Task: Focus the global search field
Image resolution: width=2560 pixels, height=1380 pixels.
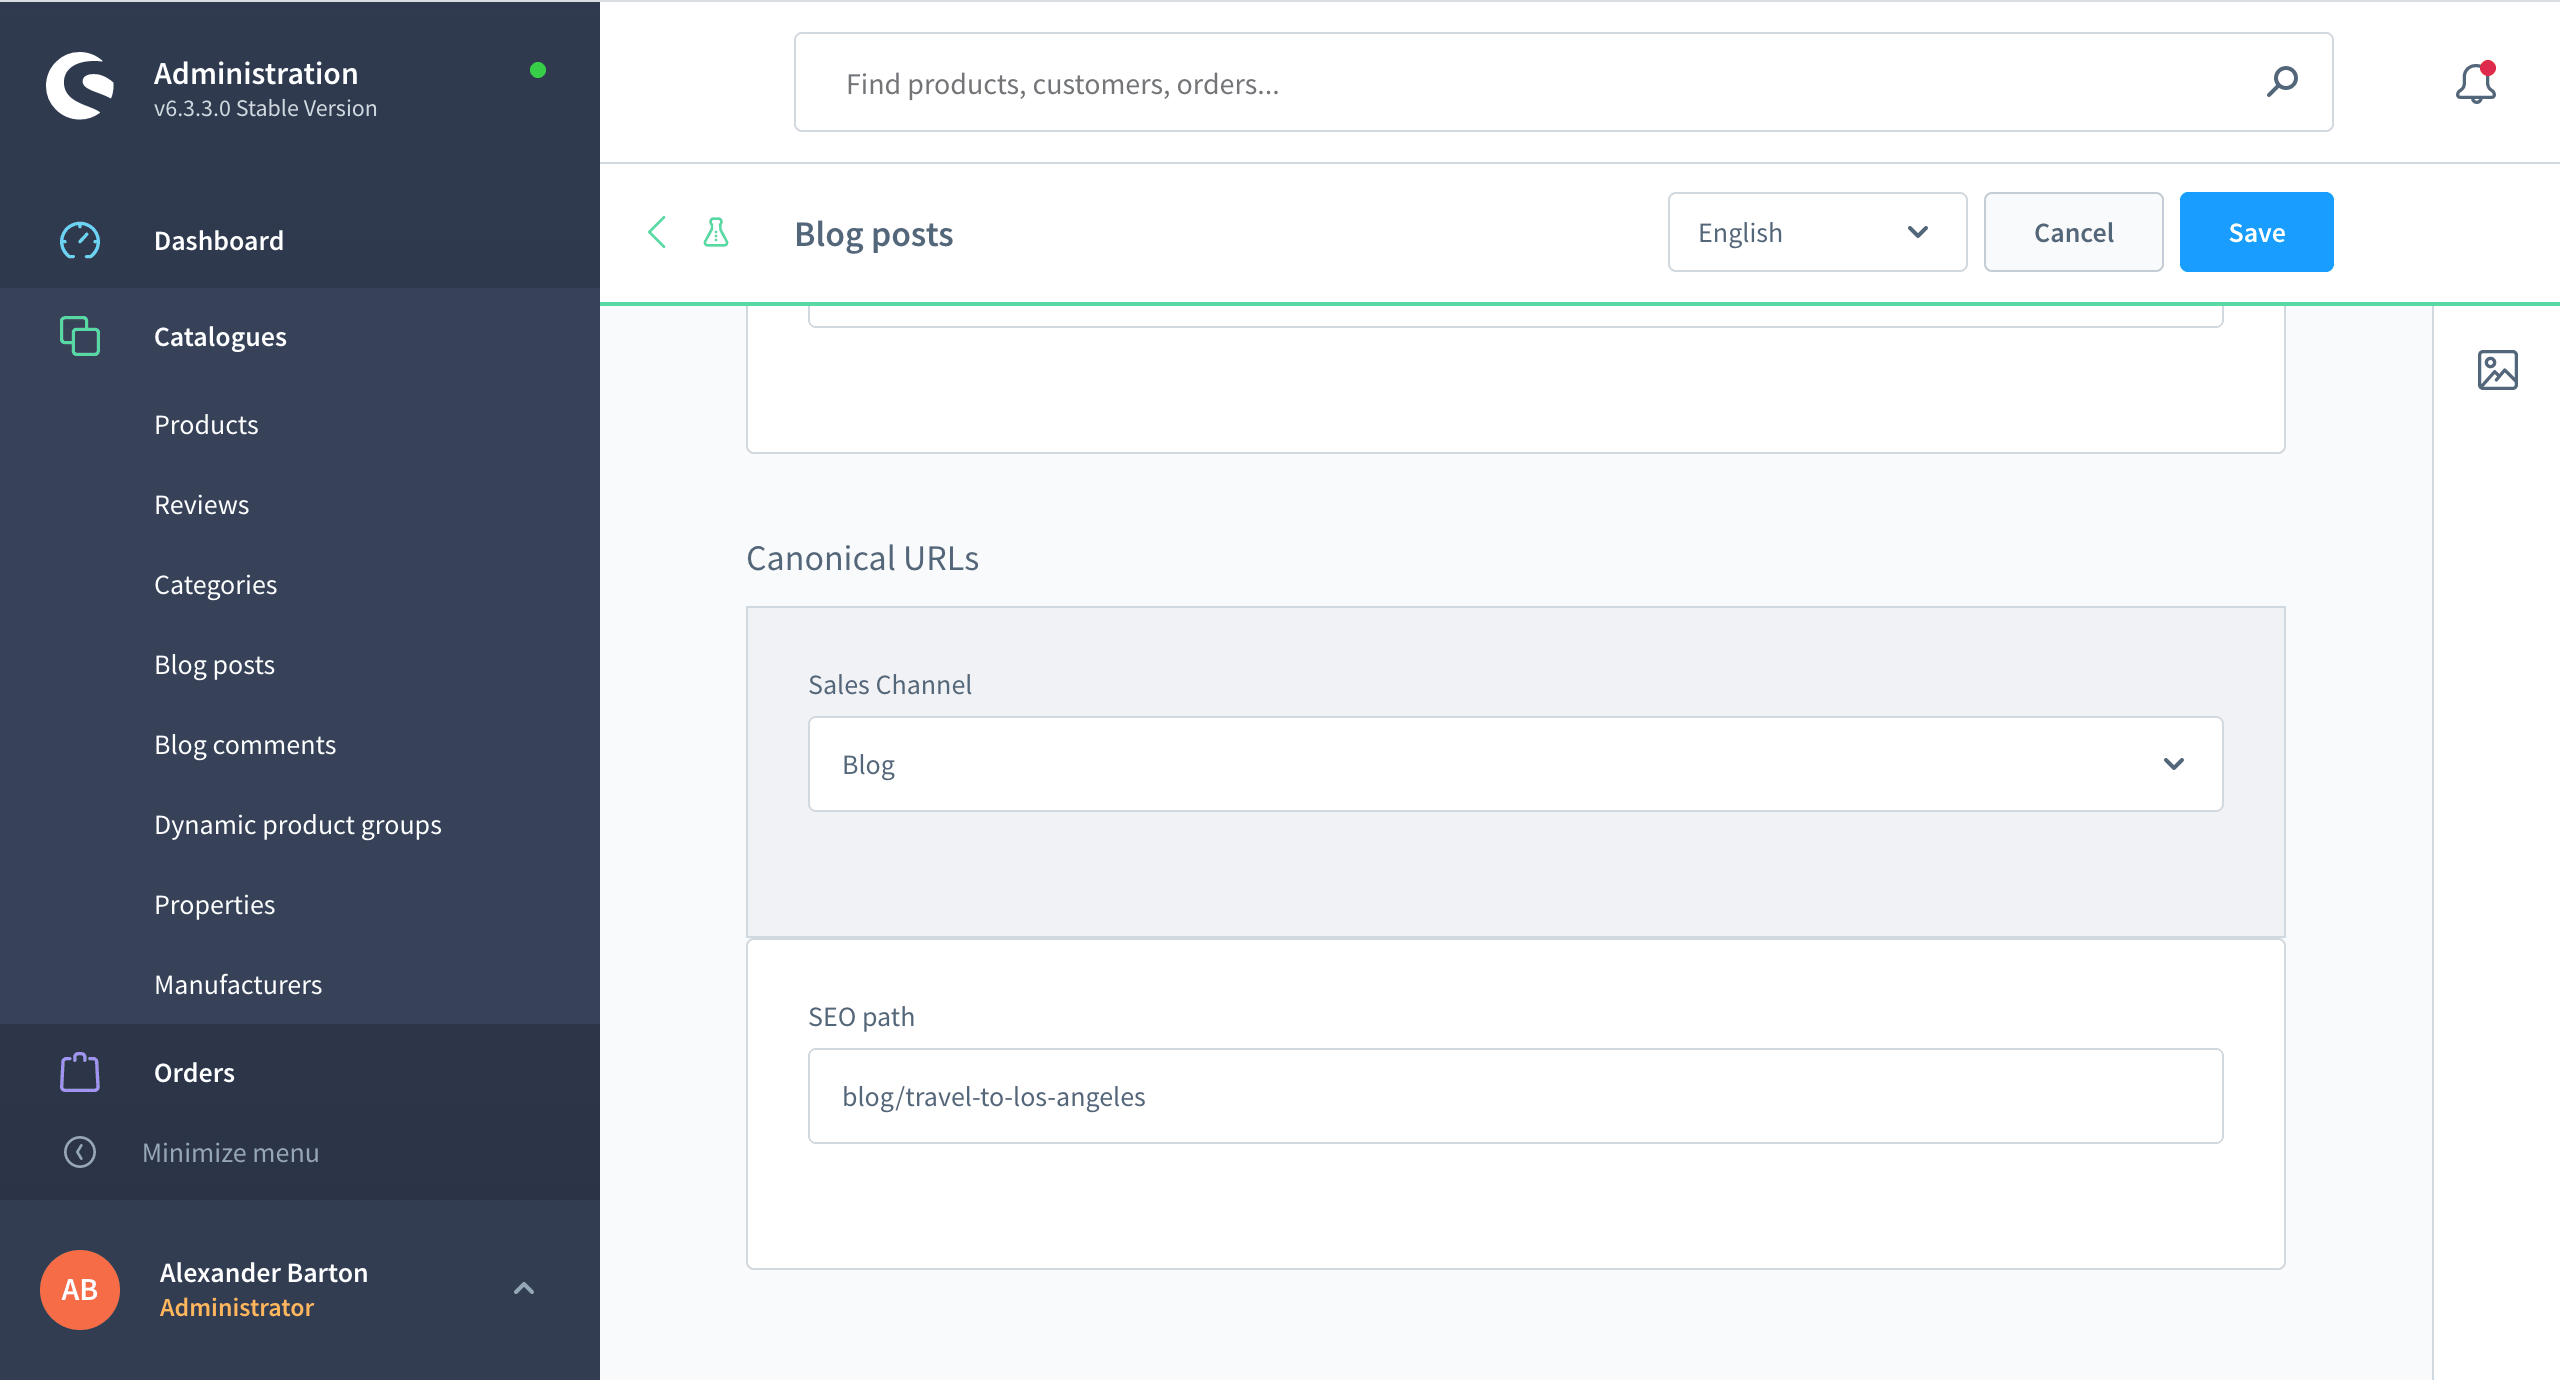Action: pos(1540,84)
